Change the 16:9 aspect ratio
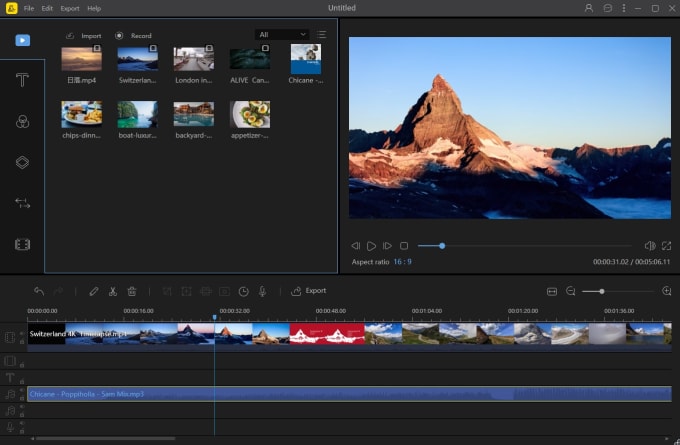This screenshot has width=680, height=445. click(402, 262)
